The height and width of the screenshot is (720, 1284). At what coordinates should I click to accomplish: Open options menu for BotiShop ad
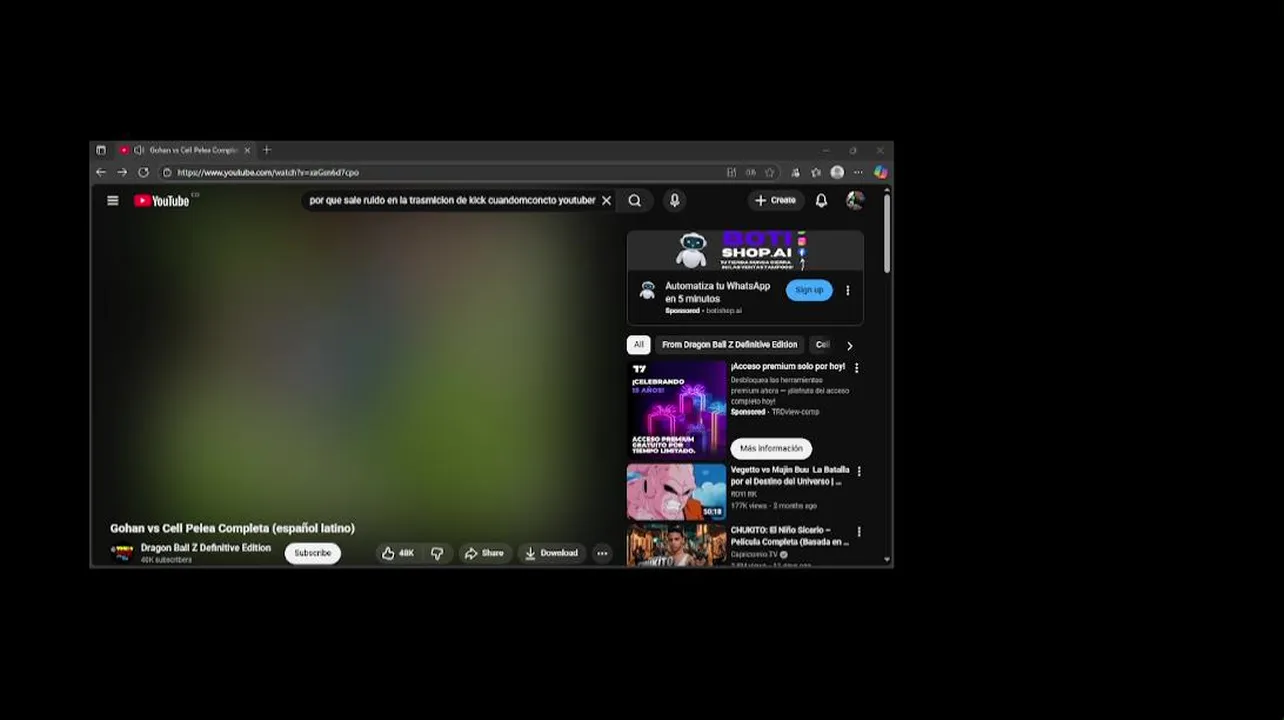[x=848, y=291]
